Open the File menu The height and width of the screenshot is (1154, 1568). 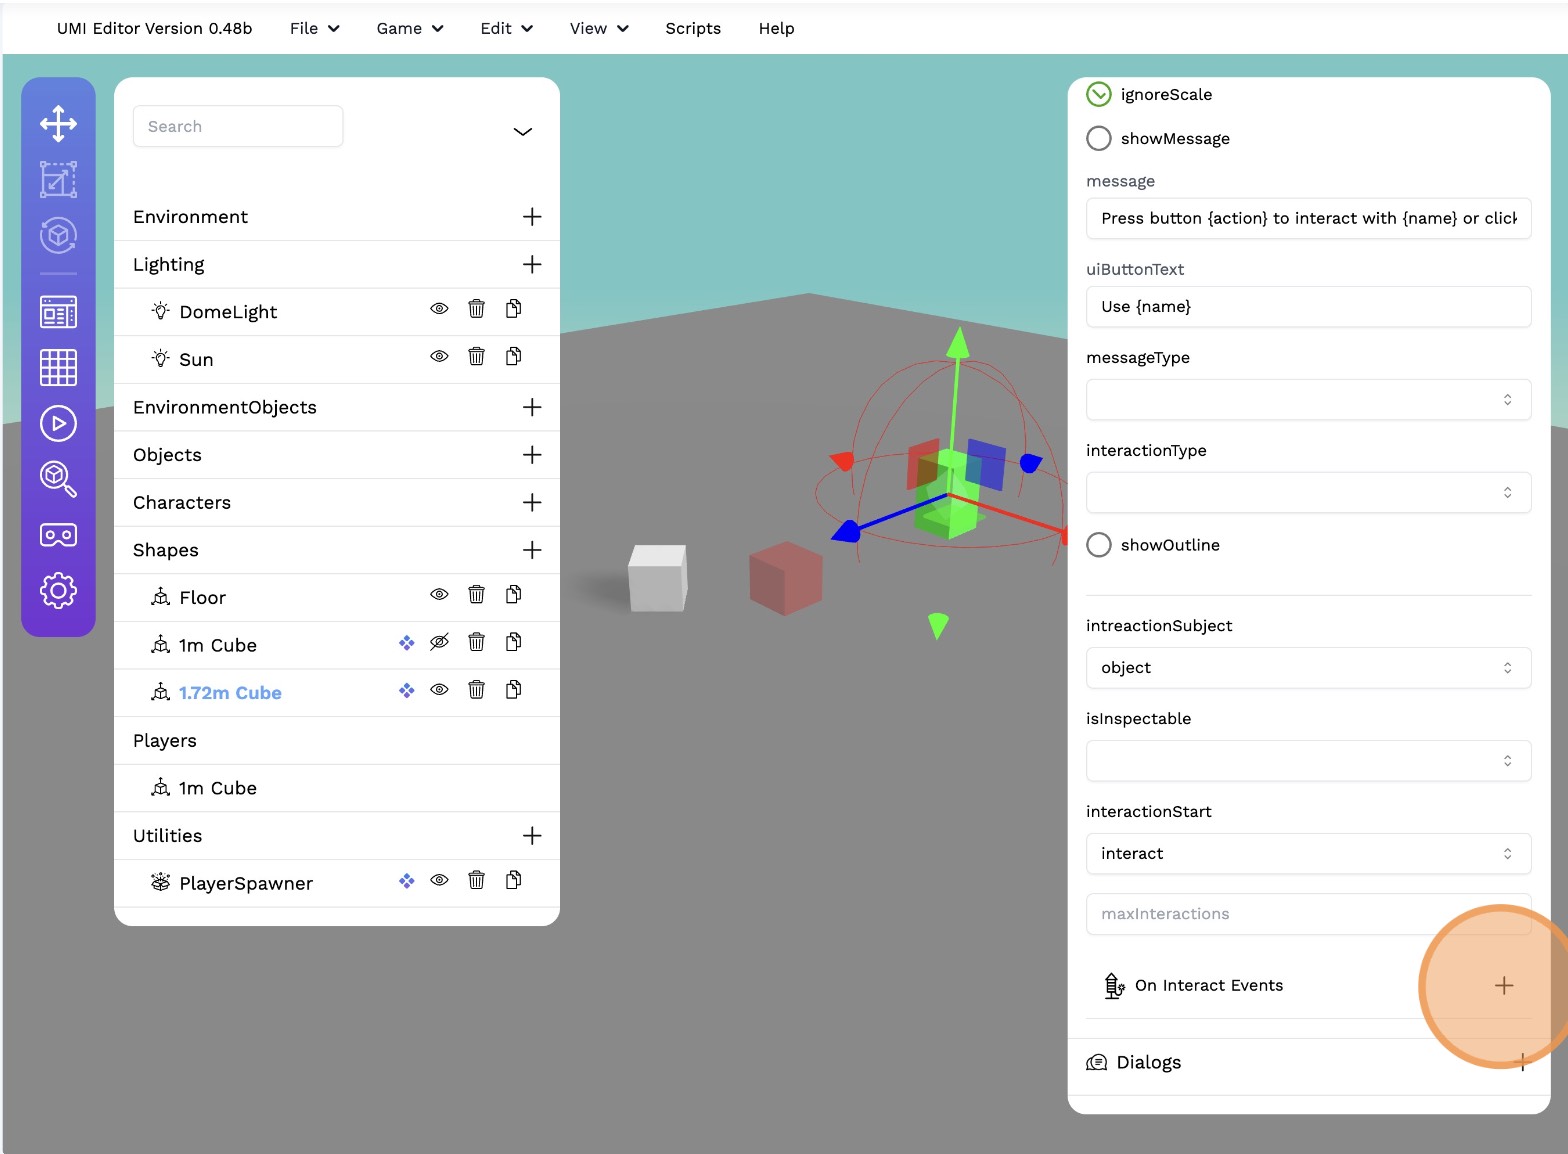[314, 28]
